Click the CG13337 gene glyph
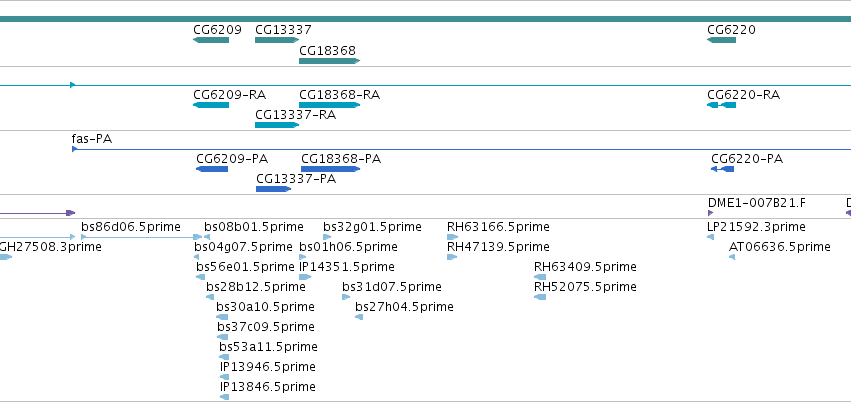This screenshot has width=851, height=402. (x=277, y=40)
